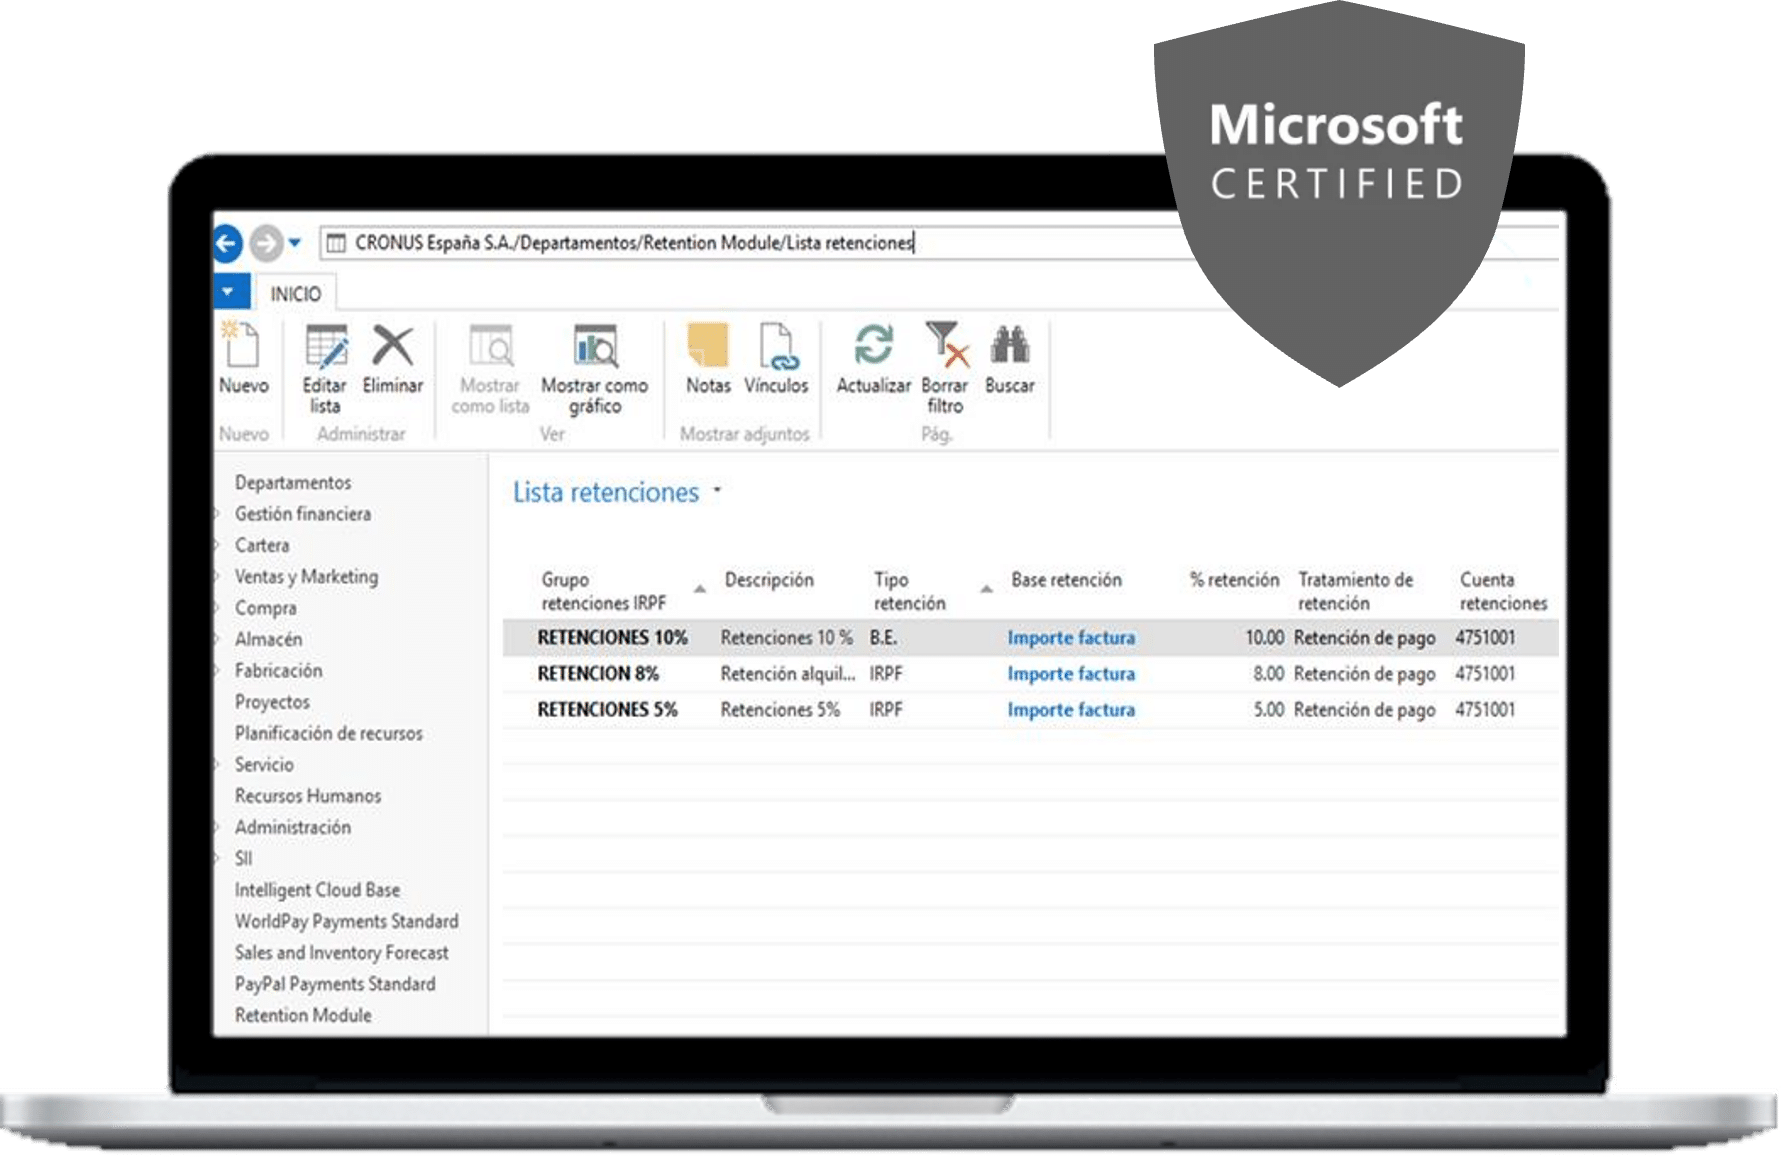Image resolution: width=1791 pixels, height=1174 pixels.
Task: Open the navigation history dropdown arrow
Action: [295, 243]
